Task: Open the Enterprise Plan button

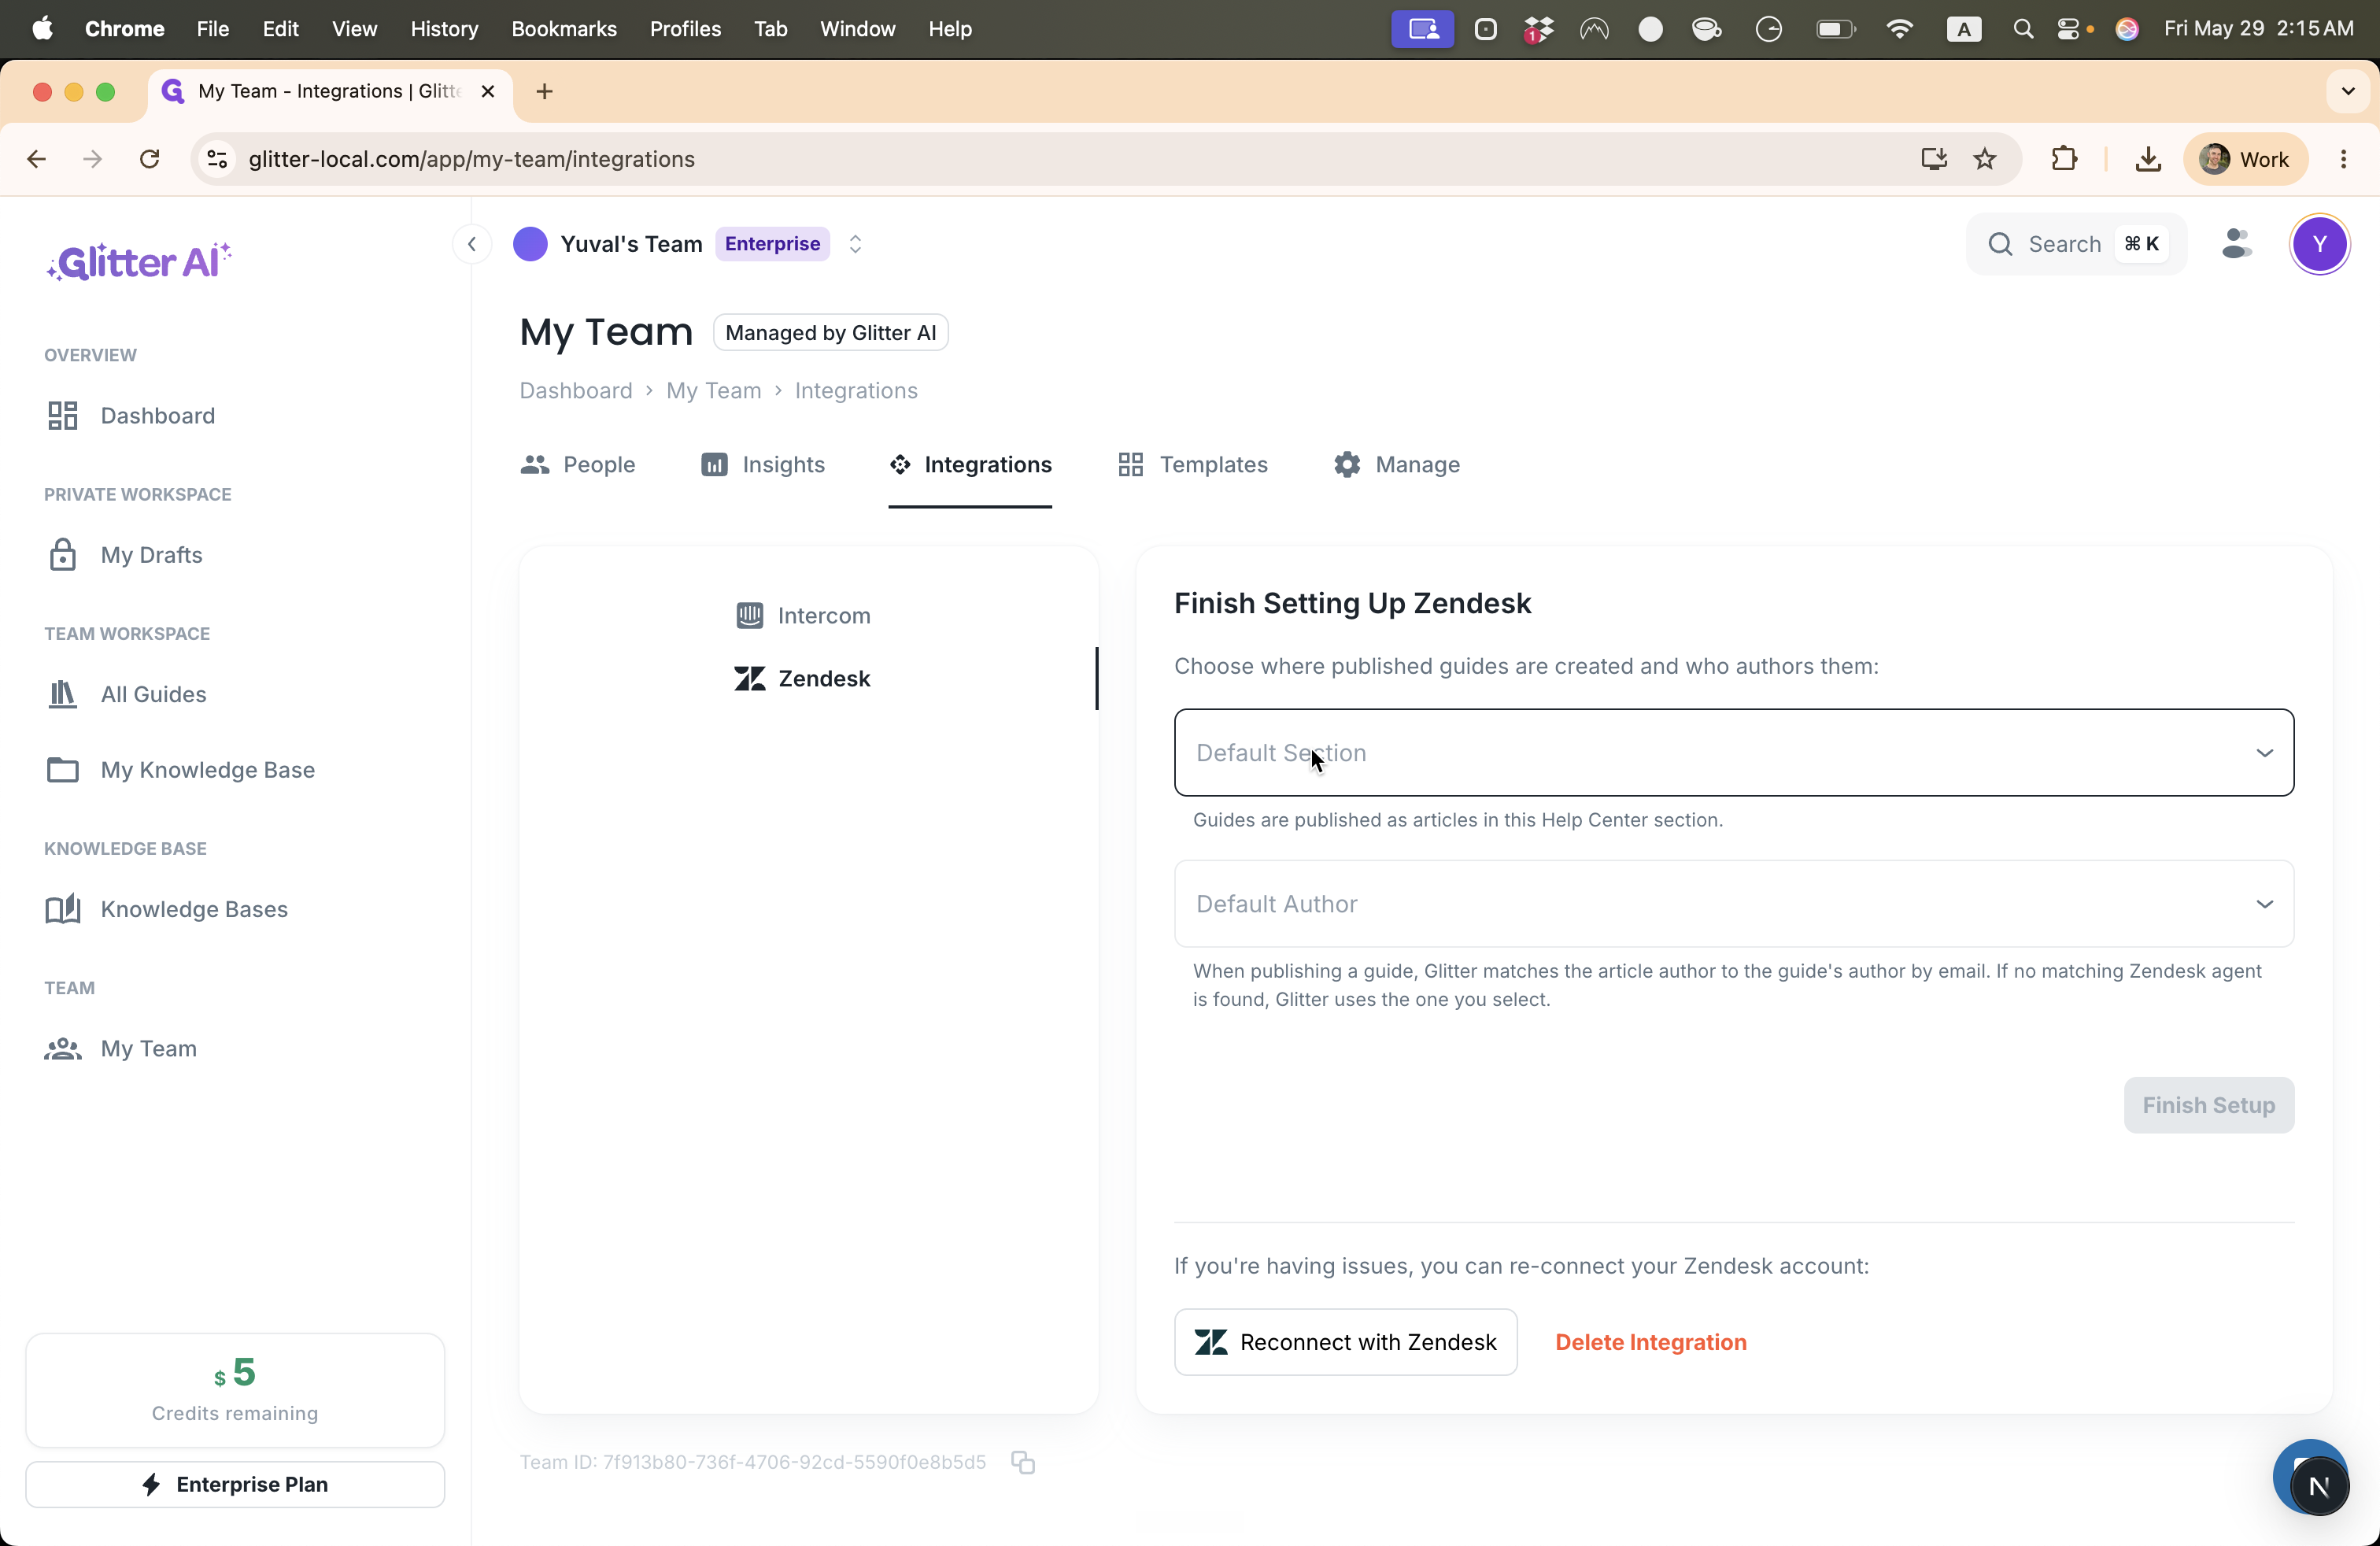Action: click(235, 1484)
